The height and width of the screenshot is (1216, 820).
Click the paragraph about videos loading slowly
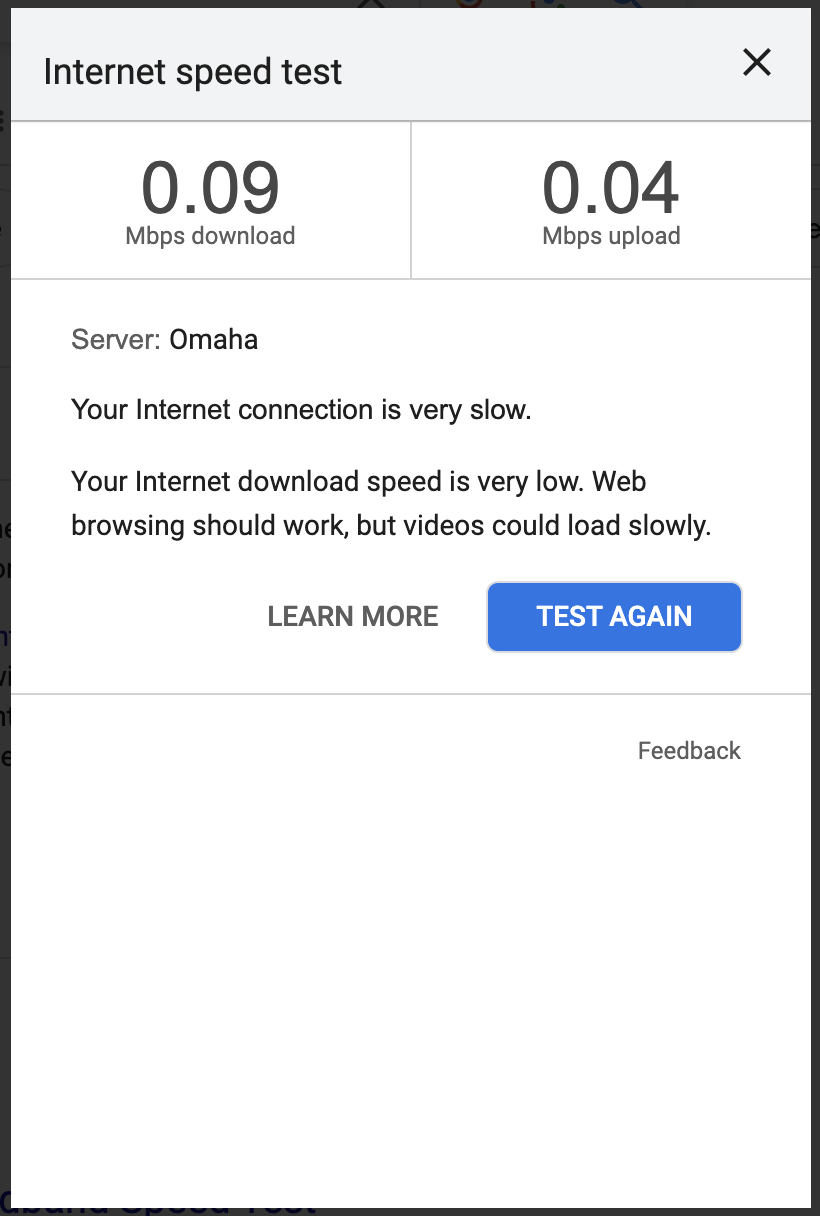coord(391,504)
